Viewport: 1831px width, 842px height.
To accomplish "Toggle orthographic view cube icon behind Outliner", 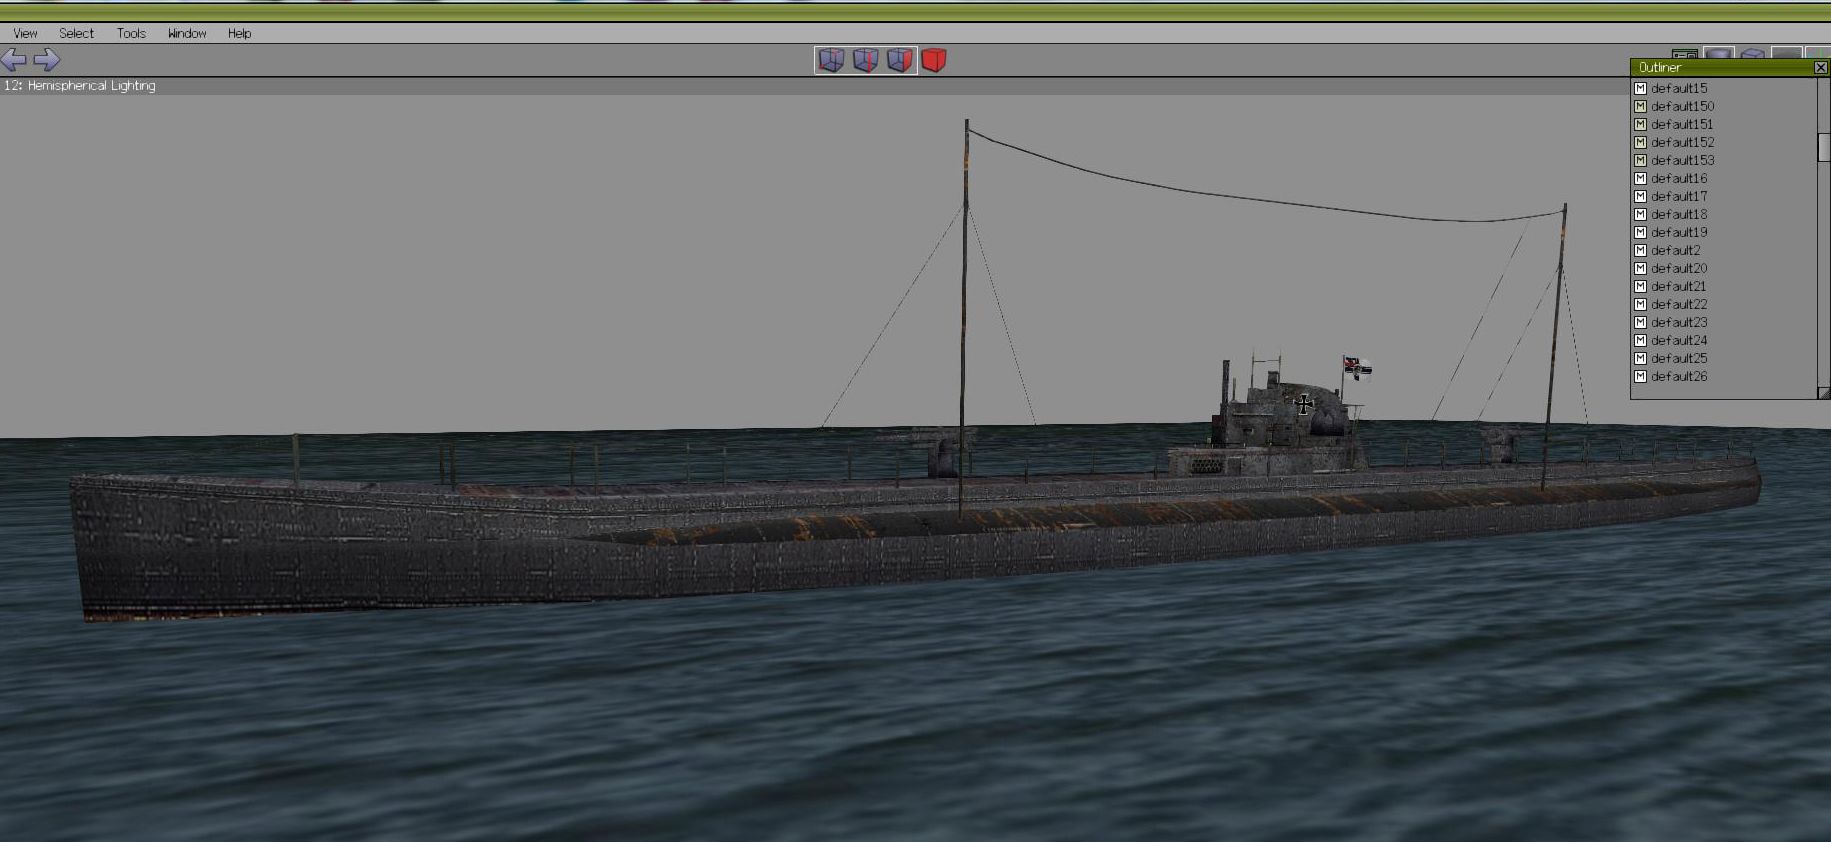I will [x=1752, y=53].
